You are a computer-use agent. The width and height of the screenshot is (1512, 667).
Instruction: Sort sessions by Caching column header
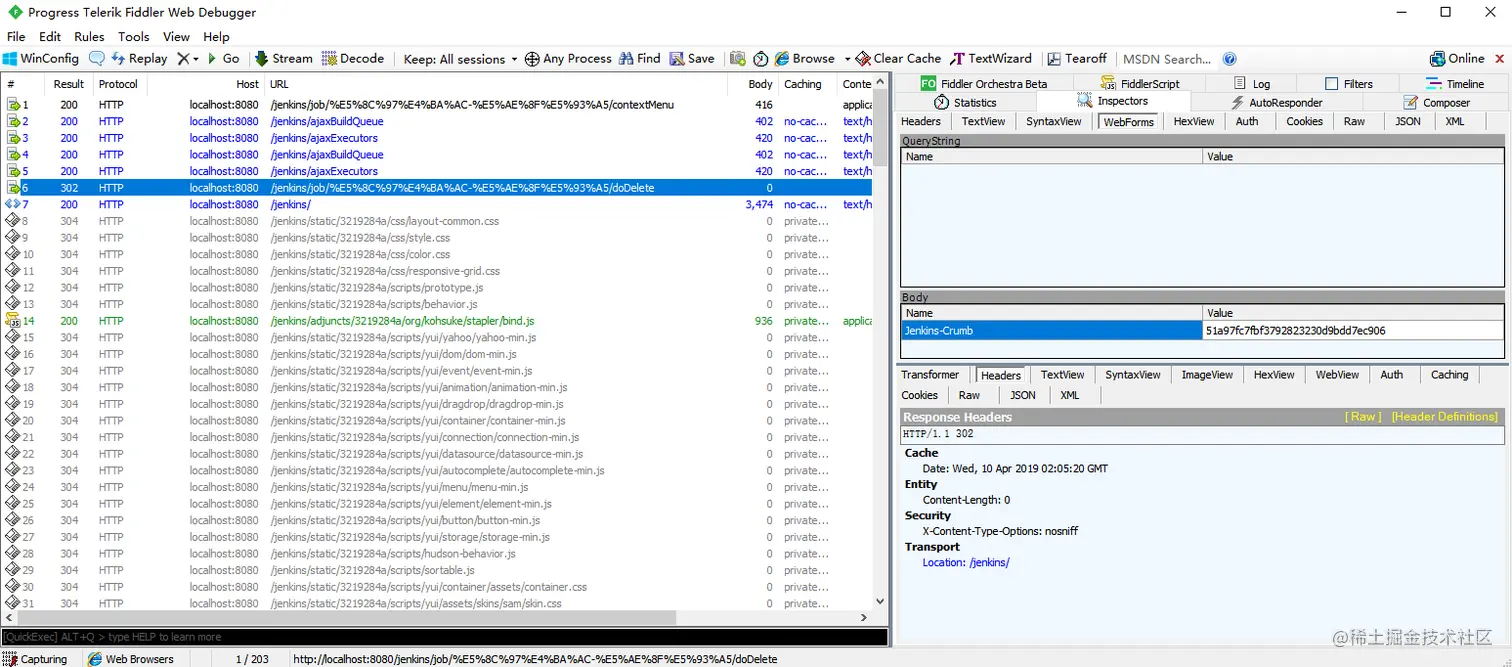807,85
